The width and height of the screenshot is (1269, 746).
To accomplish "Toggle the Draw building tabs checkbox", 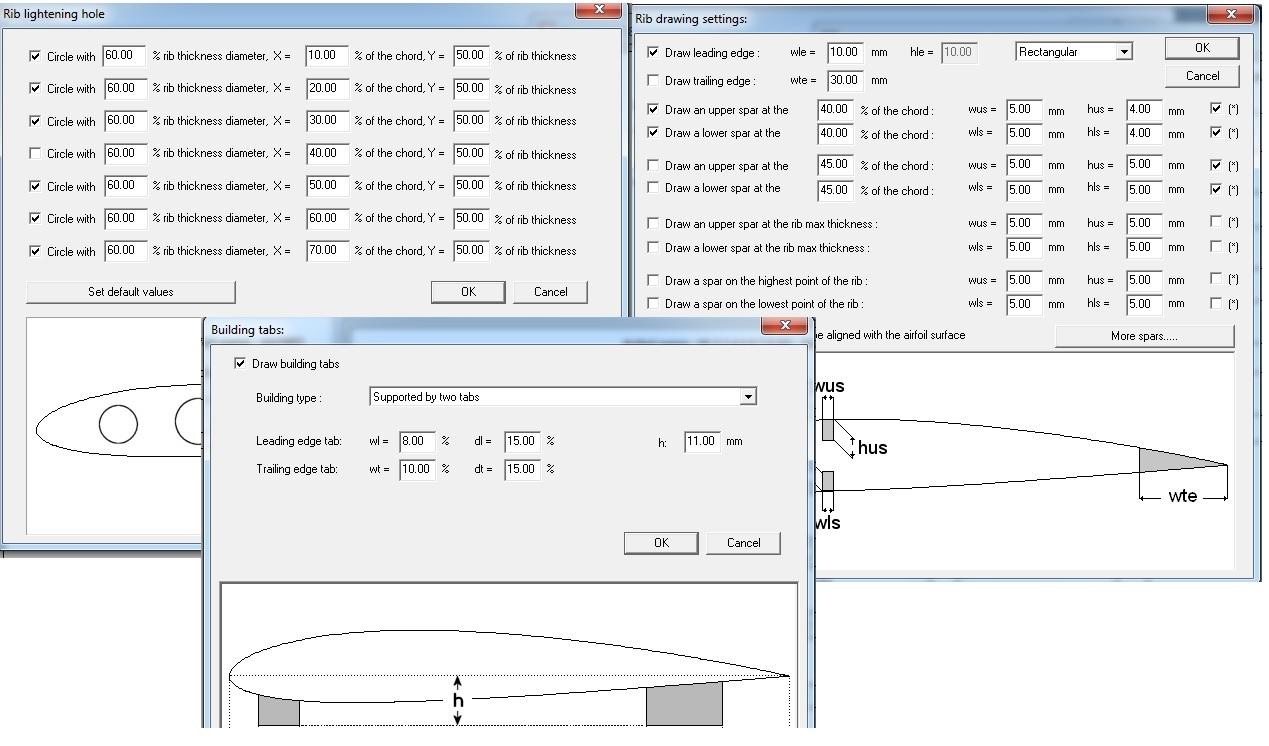I will [240, 364].
